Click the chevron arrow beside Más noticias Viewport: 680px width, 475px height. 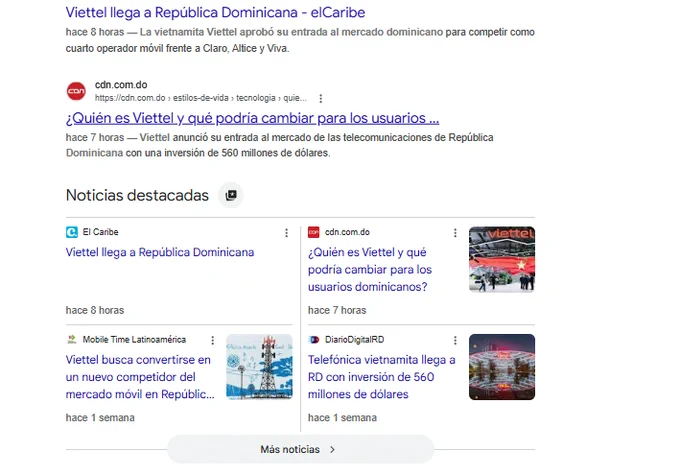point(332,449)
